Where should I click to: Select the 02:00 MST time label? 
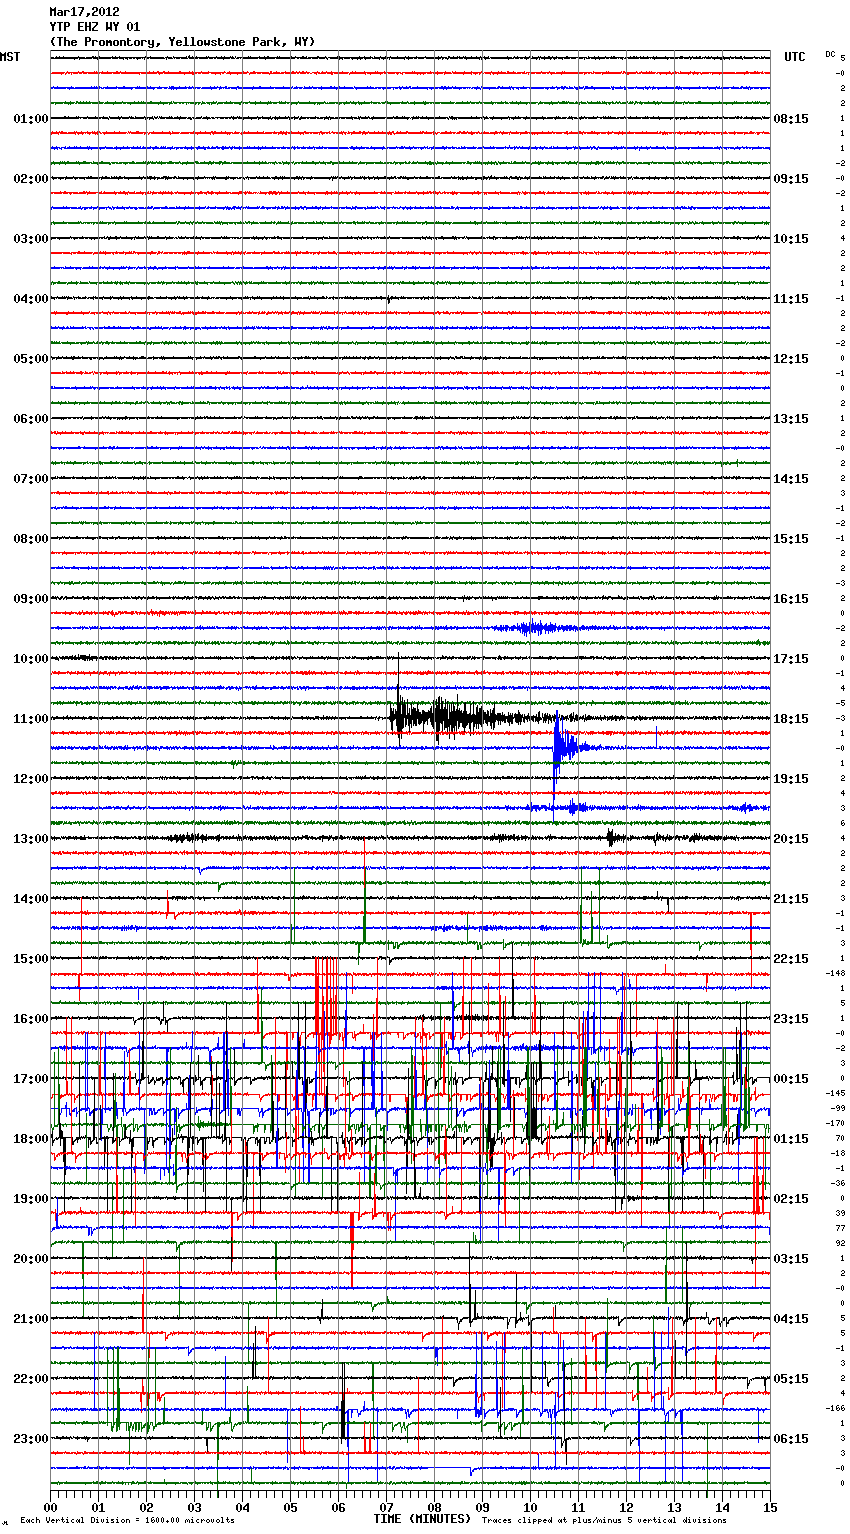pos(31,179)
